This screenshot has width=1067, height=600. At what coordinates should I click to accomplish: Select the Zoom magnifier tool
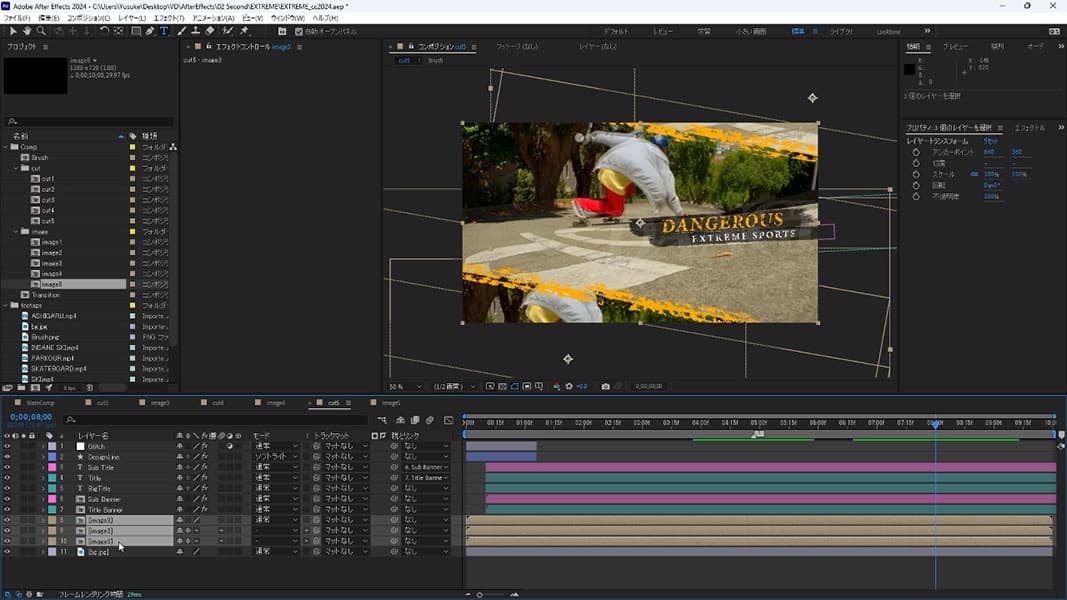[x=41, y=31]
